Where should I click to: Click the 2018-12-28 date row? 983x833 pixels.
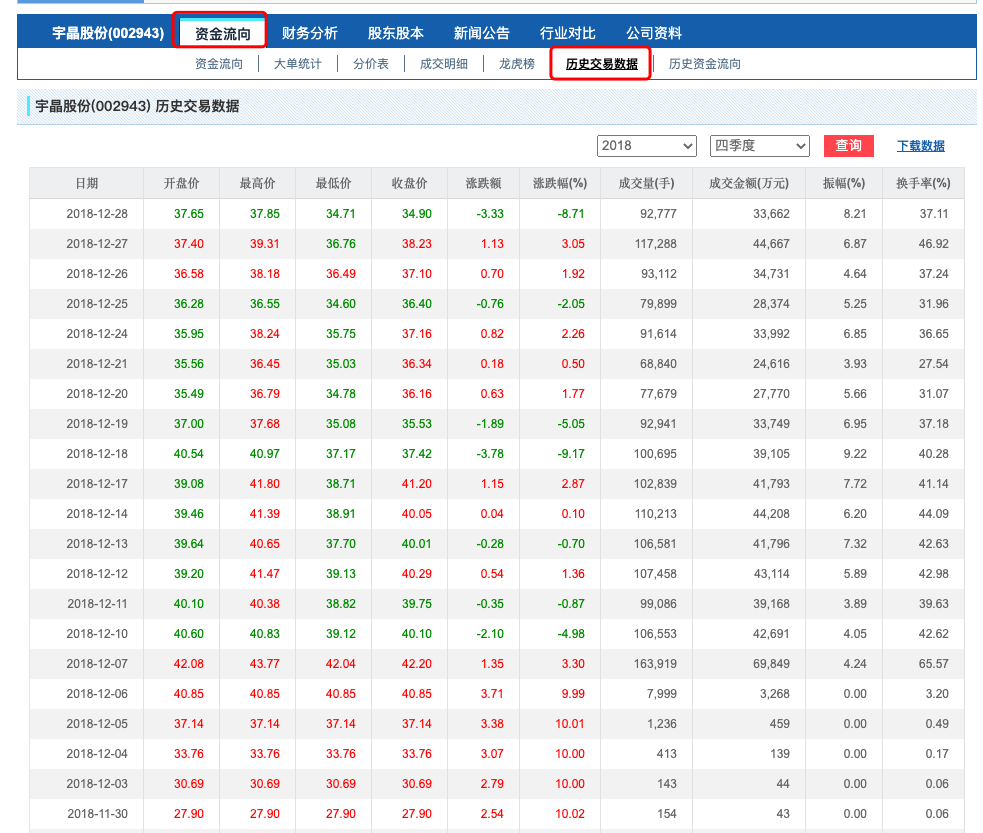[x=97, y=214]
